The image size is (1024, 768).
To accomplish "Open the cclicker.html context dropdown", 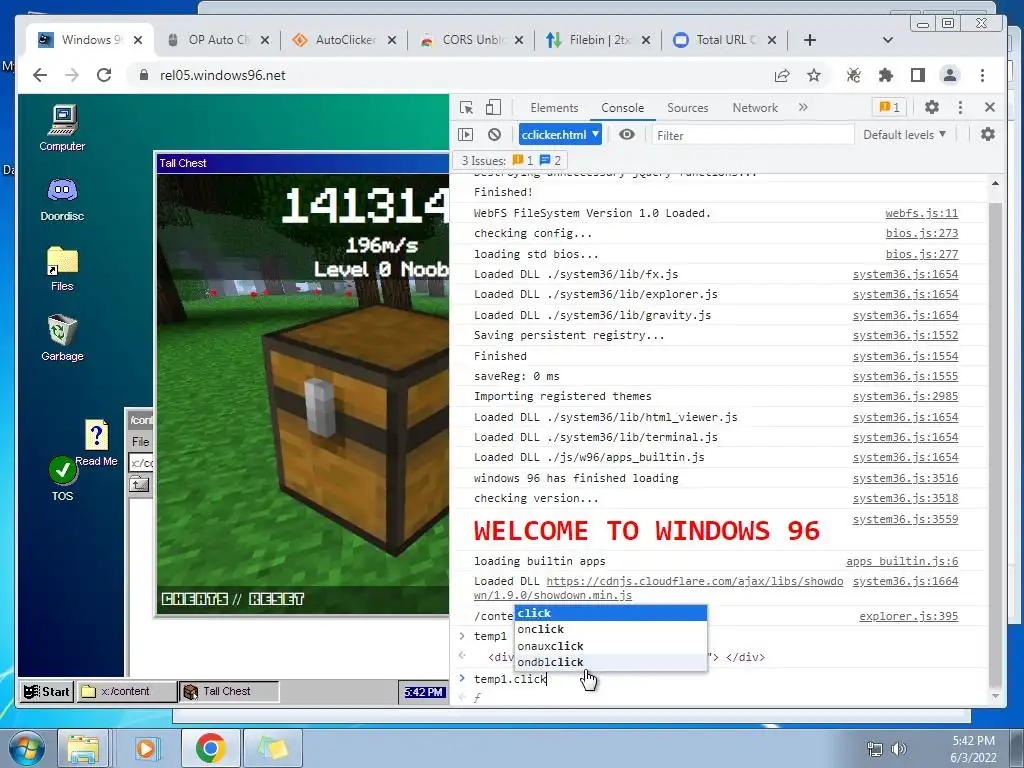I will pos(560,135).
